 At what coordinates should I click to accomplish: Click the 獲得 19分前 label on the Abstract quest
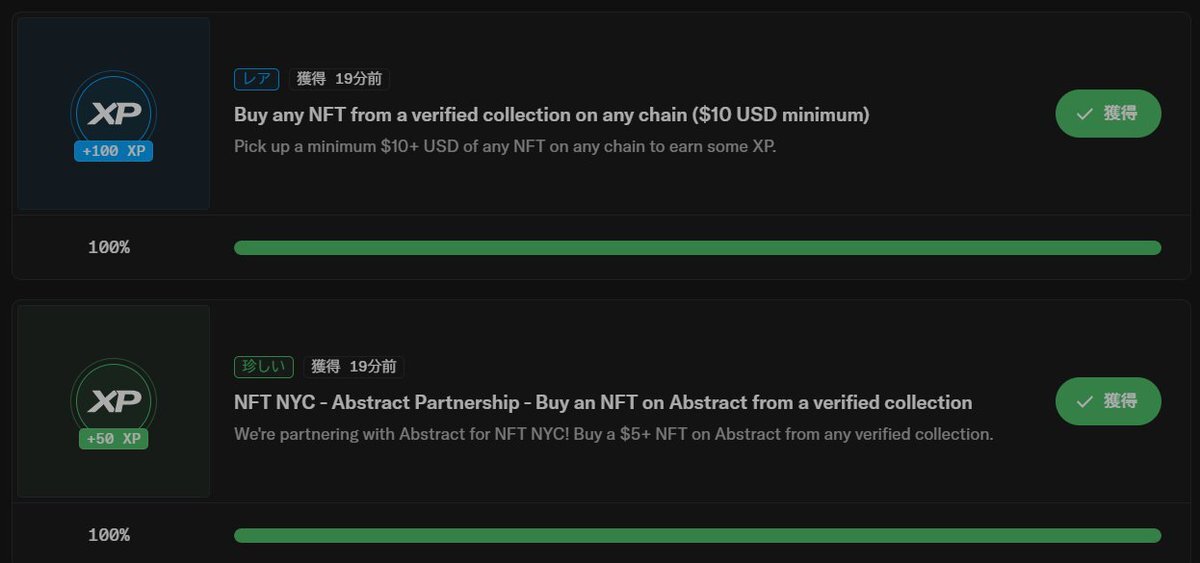click(354, 366)
